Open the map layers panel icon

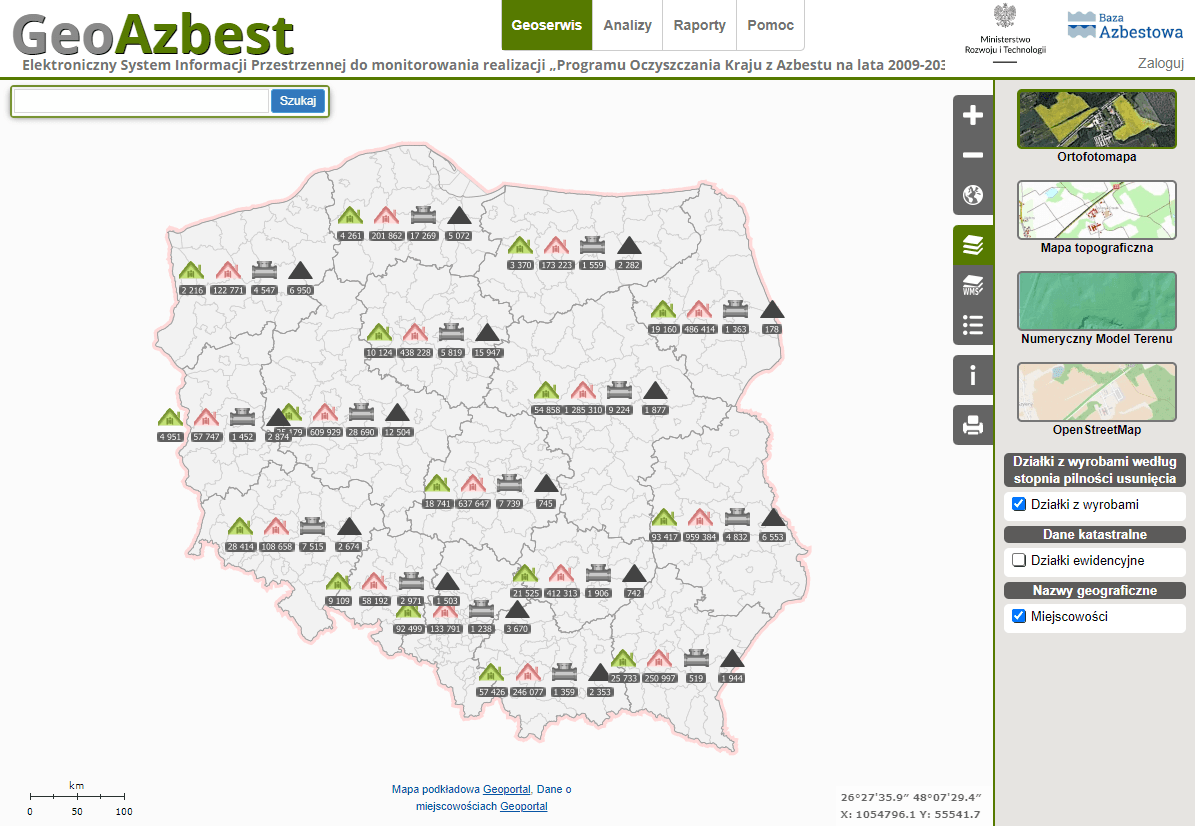click(x=972, y=244)
